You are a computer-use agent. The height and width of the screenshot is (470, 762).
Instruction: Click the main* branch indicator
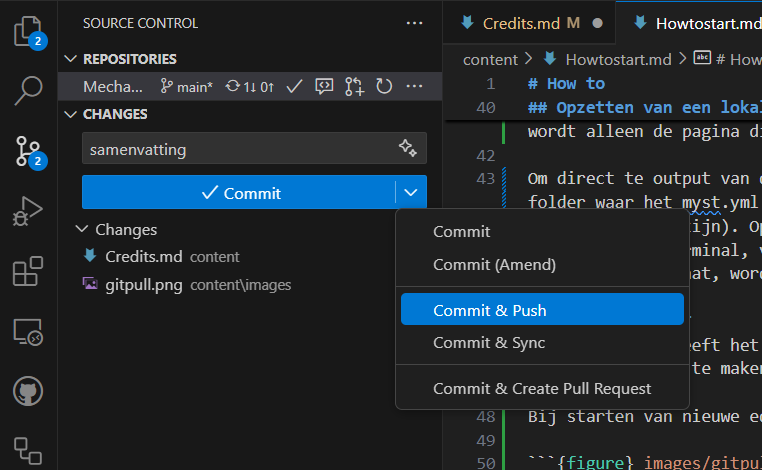187,87
